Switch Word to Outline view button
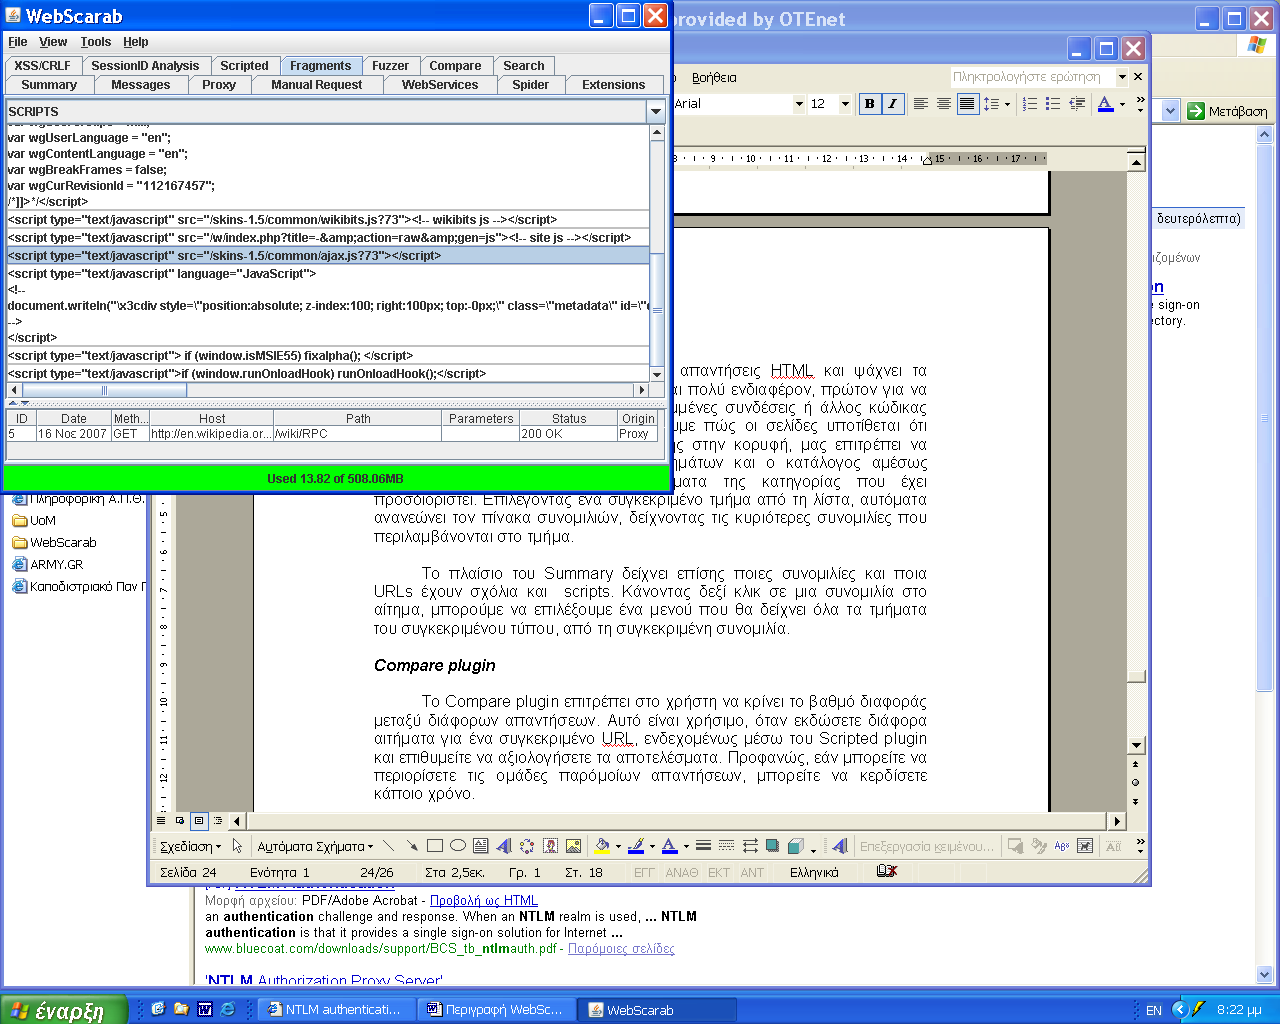The width and height of the screenshot is (1280, 1024). click(218, 821)
